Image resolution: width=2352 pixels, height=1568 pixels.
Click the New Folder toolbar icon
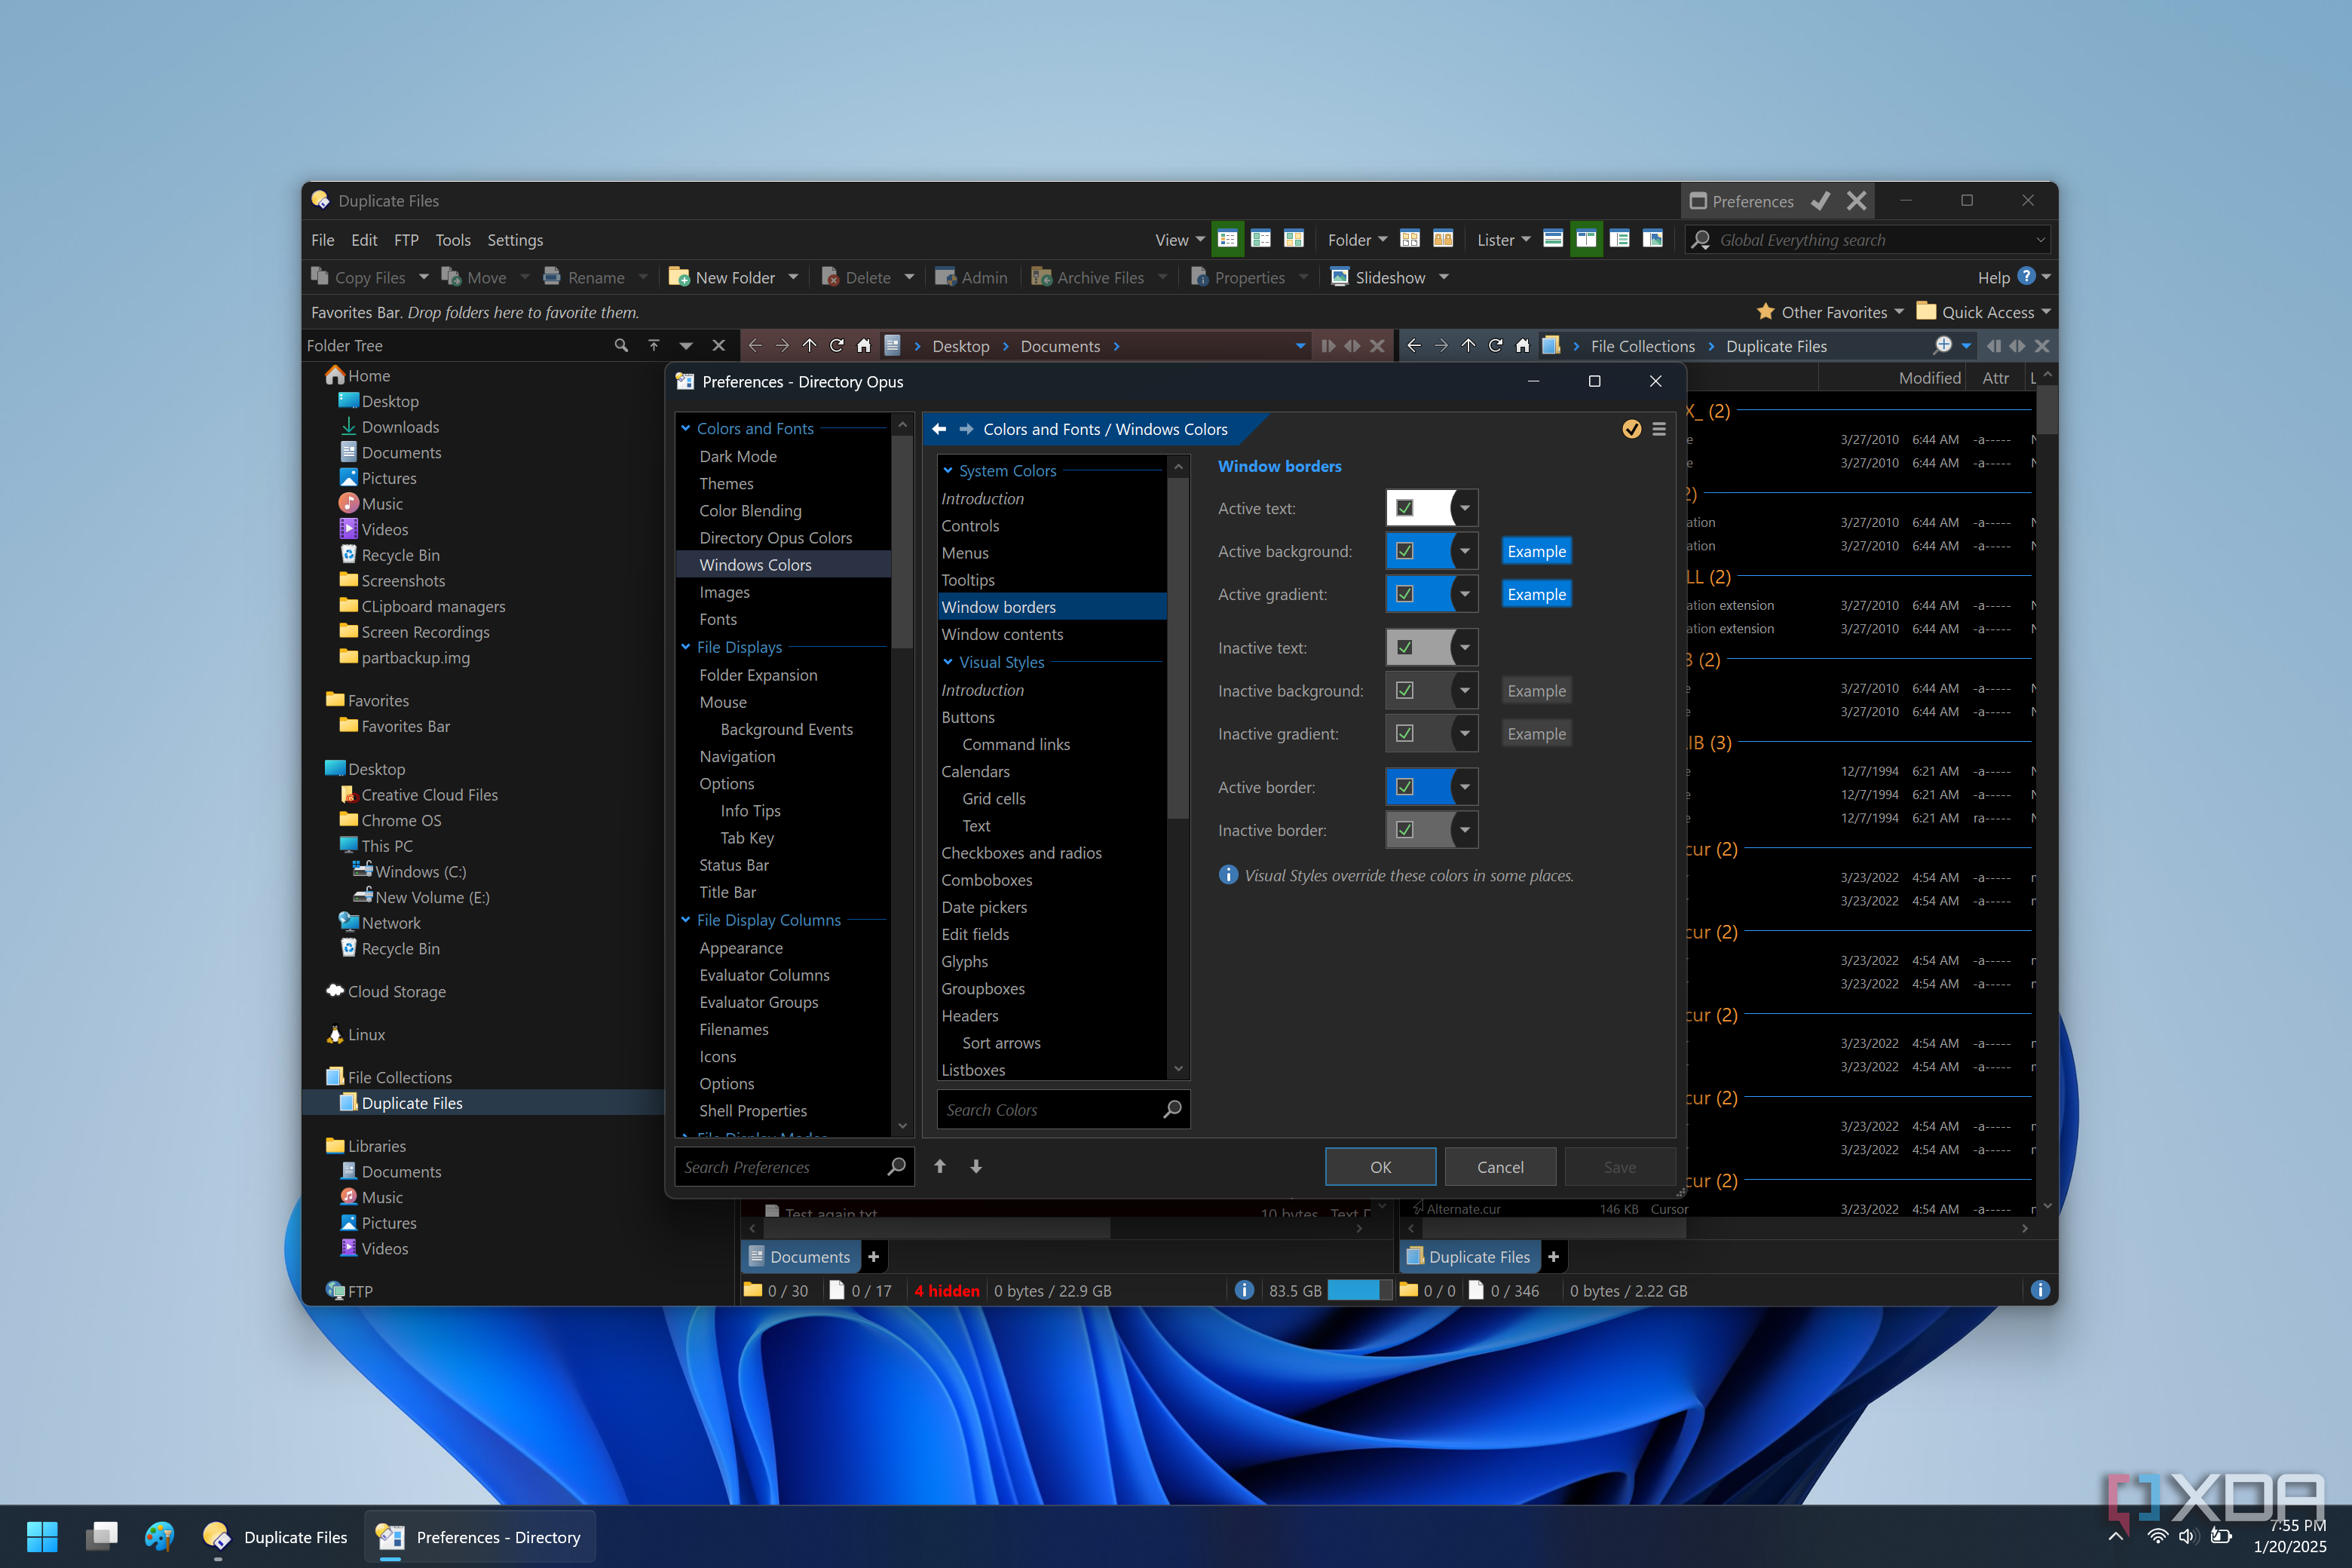click(679, 277)
